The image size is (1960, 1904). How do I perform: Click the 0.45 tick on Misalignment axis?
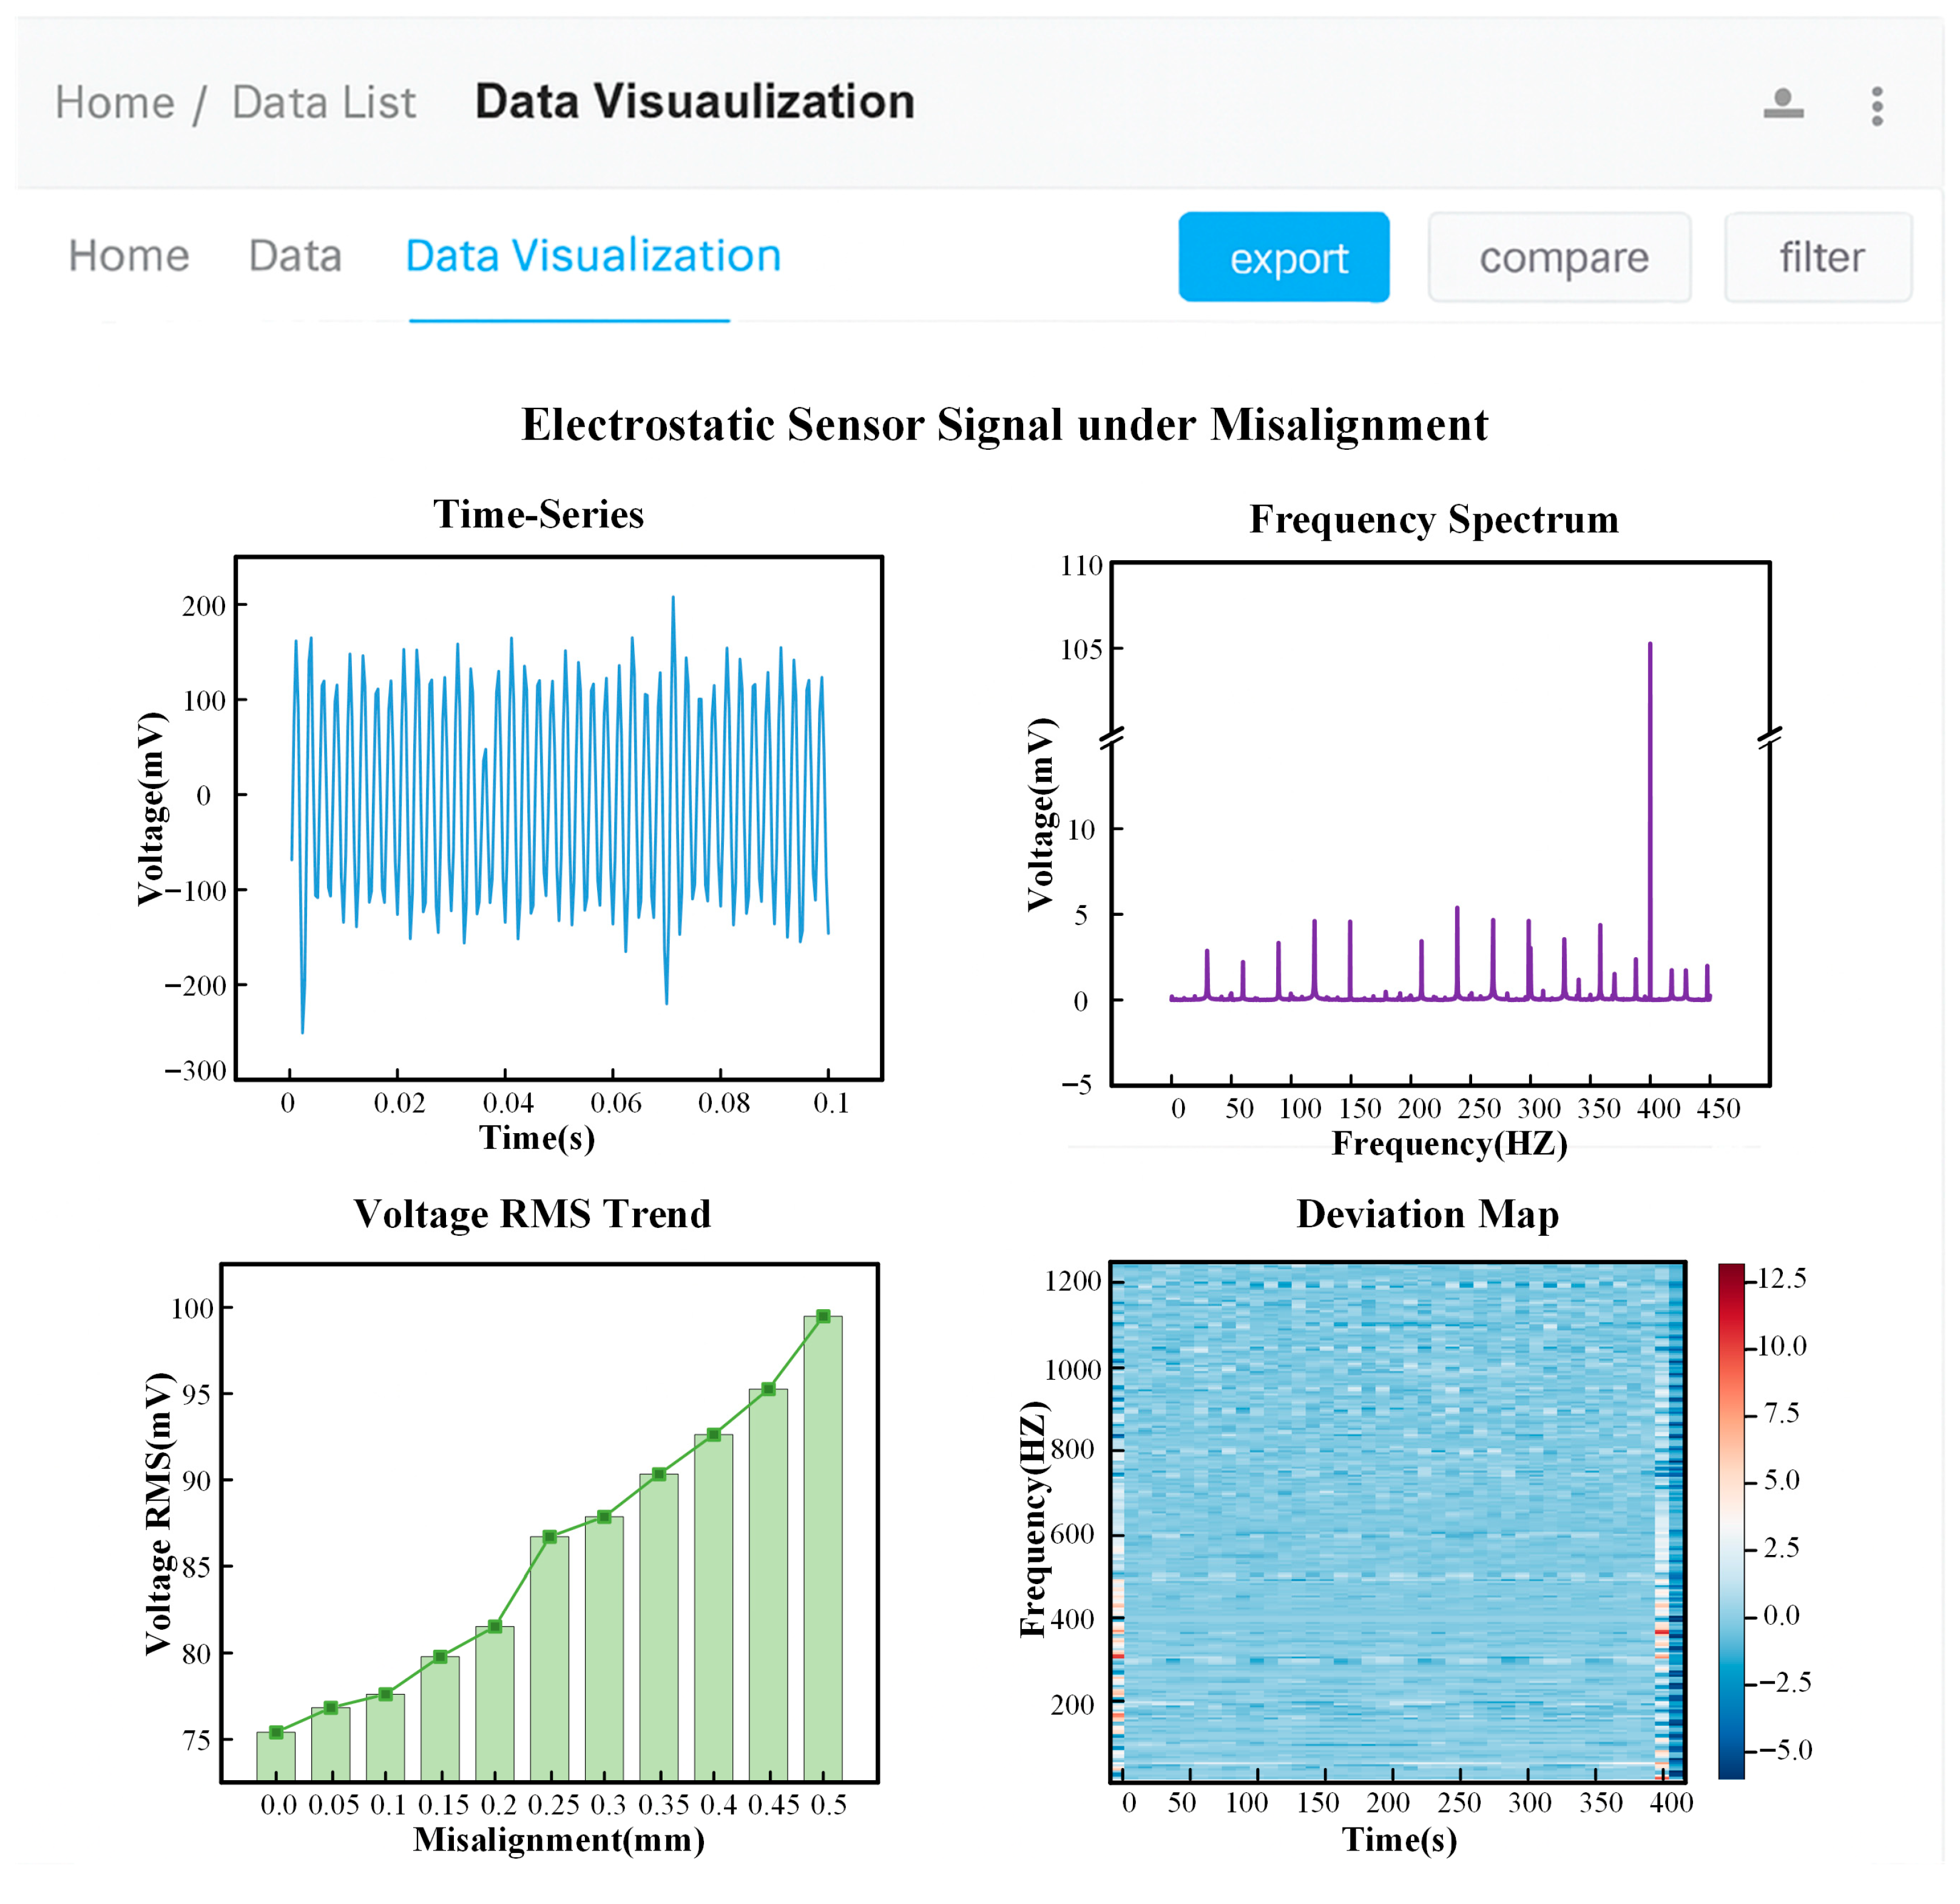(774, 1805)
